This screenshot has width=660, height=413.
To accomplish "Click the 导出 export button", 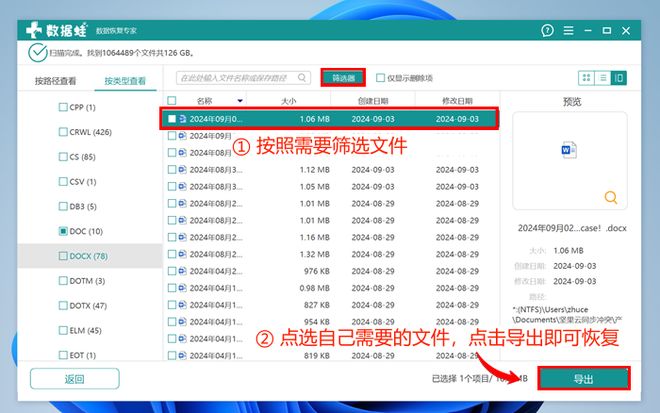I will [x=584, y=378].
